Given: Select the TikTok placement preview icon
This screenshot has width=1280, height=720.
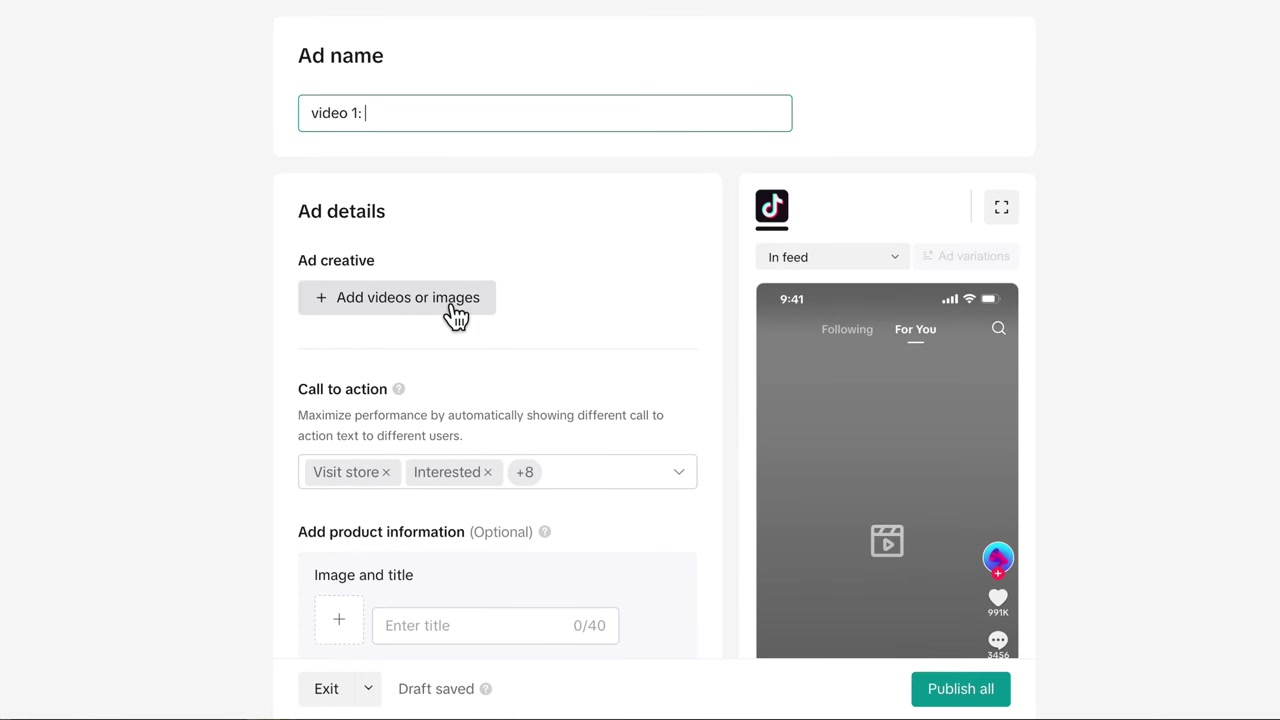Looking at the screenshot, I should click(772, 207).
